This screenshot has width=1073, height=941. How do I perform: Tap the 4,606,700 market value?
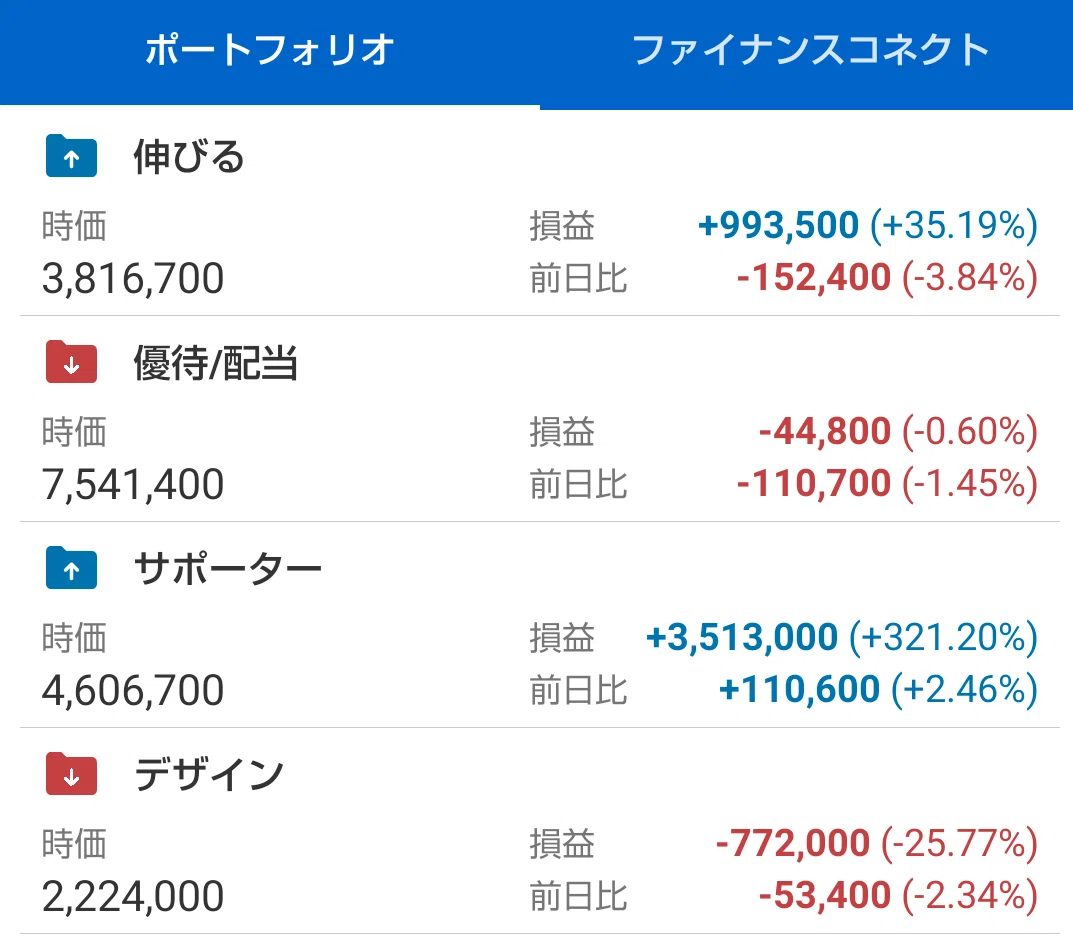[133, 690]
